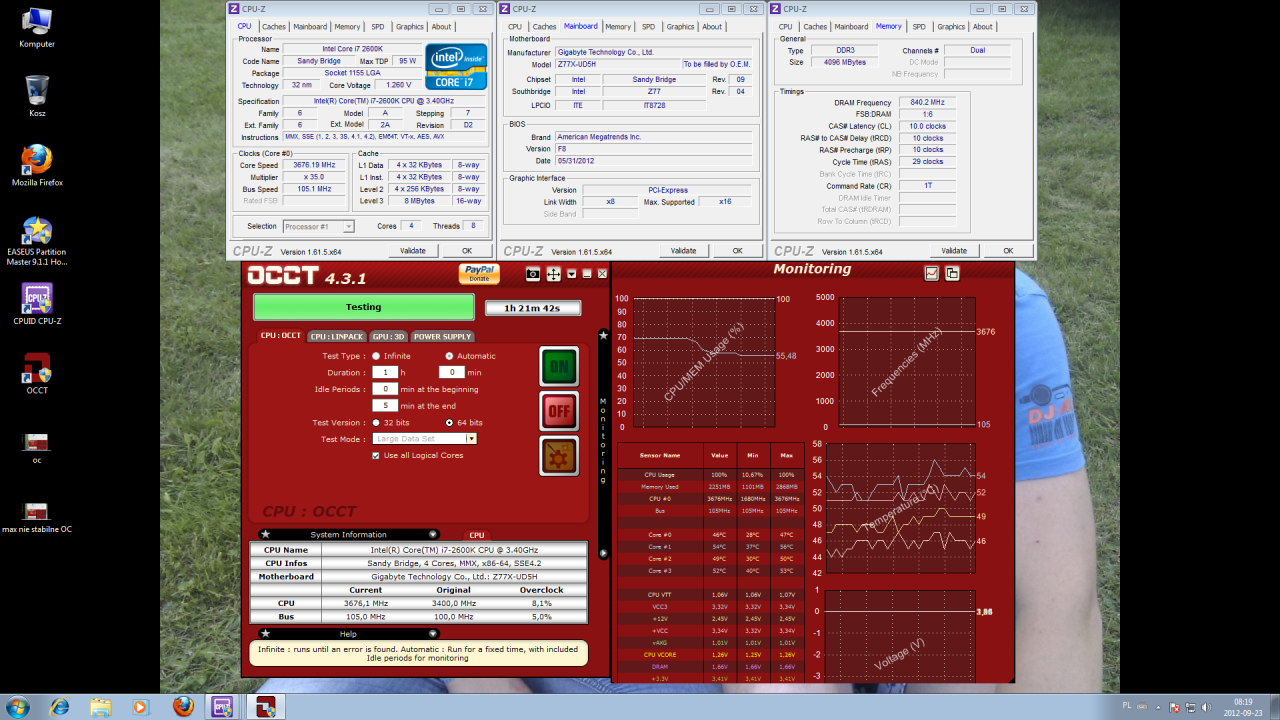
Task: Click the arrow at the bottom of the Monitoring bar
Action: click(603, 552)
